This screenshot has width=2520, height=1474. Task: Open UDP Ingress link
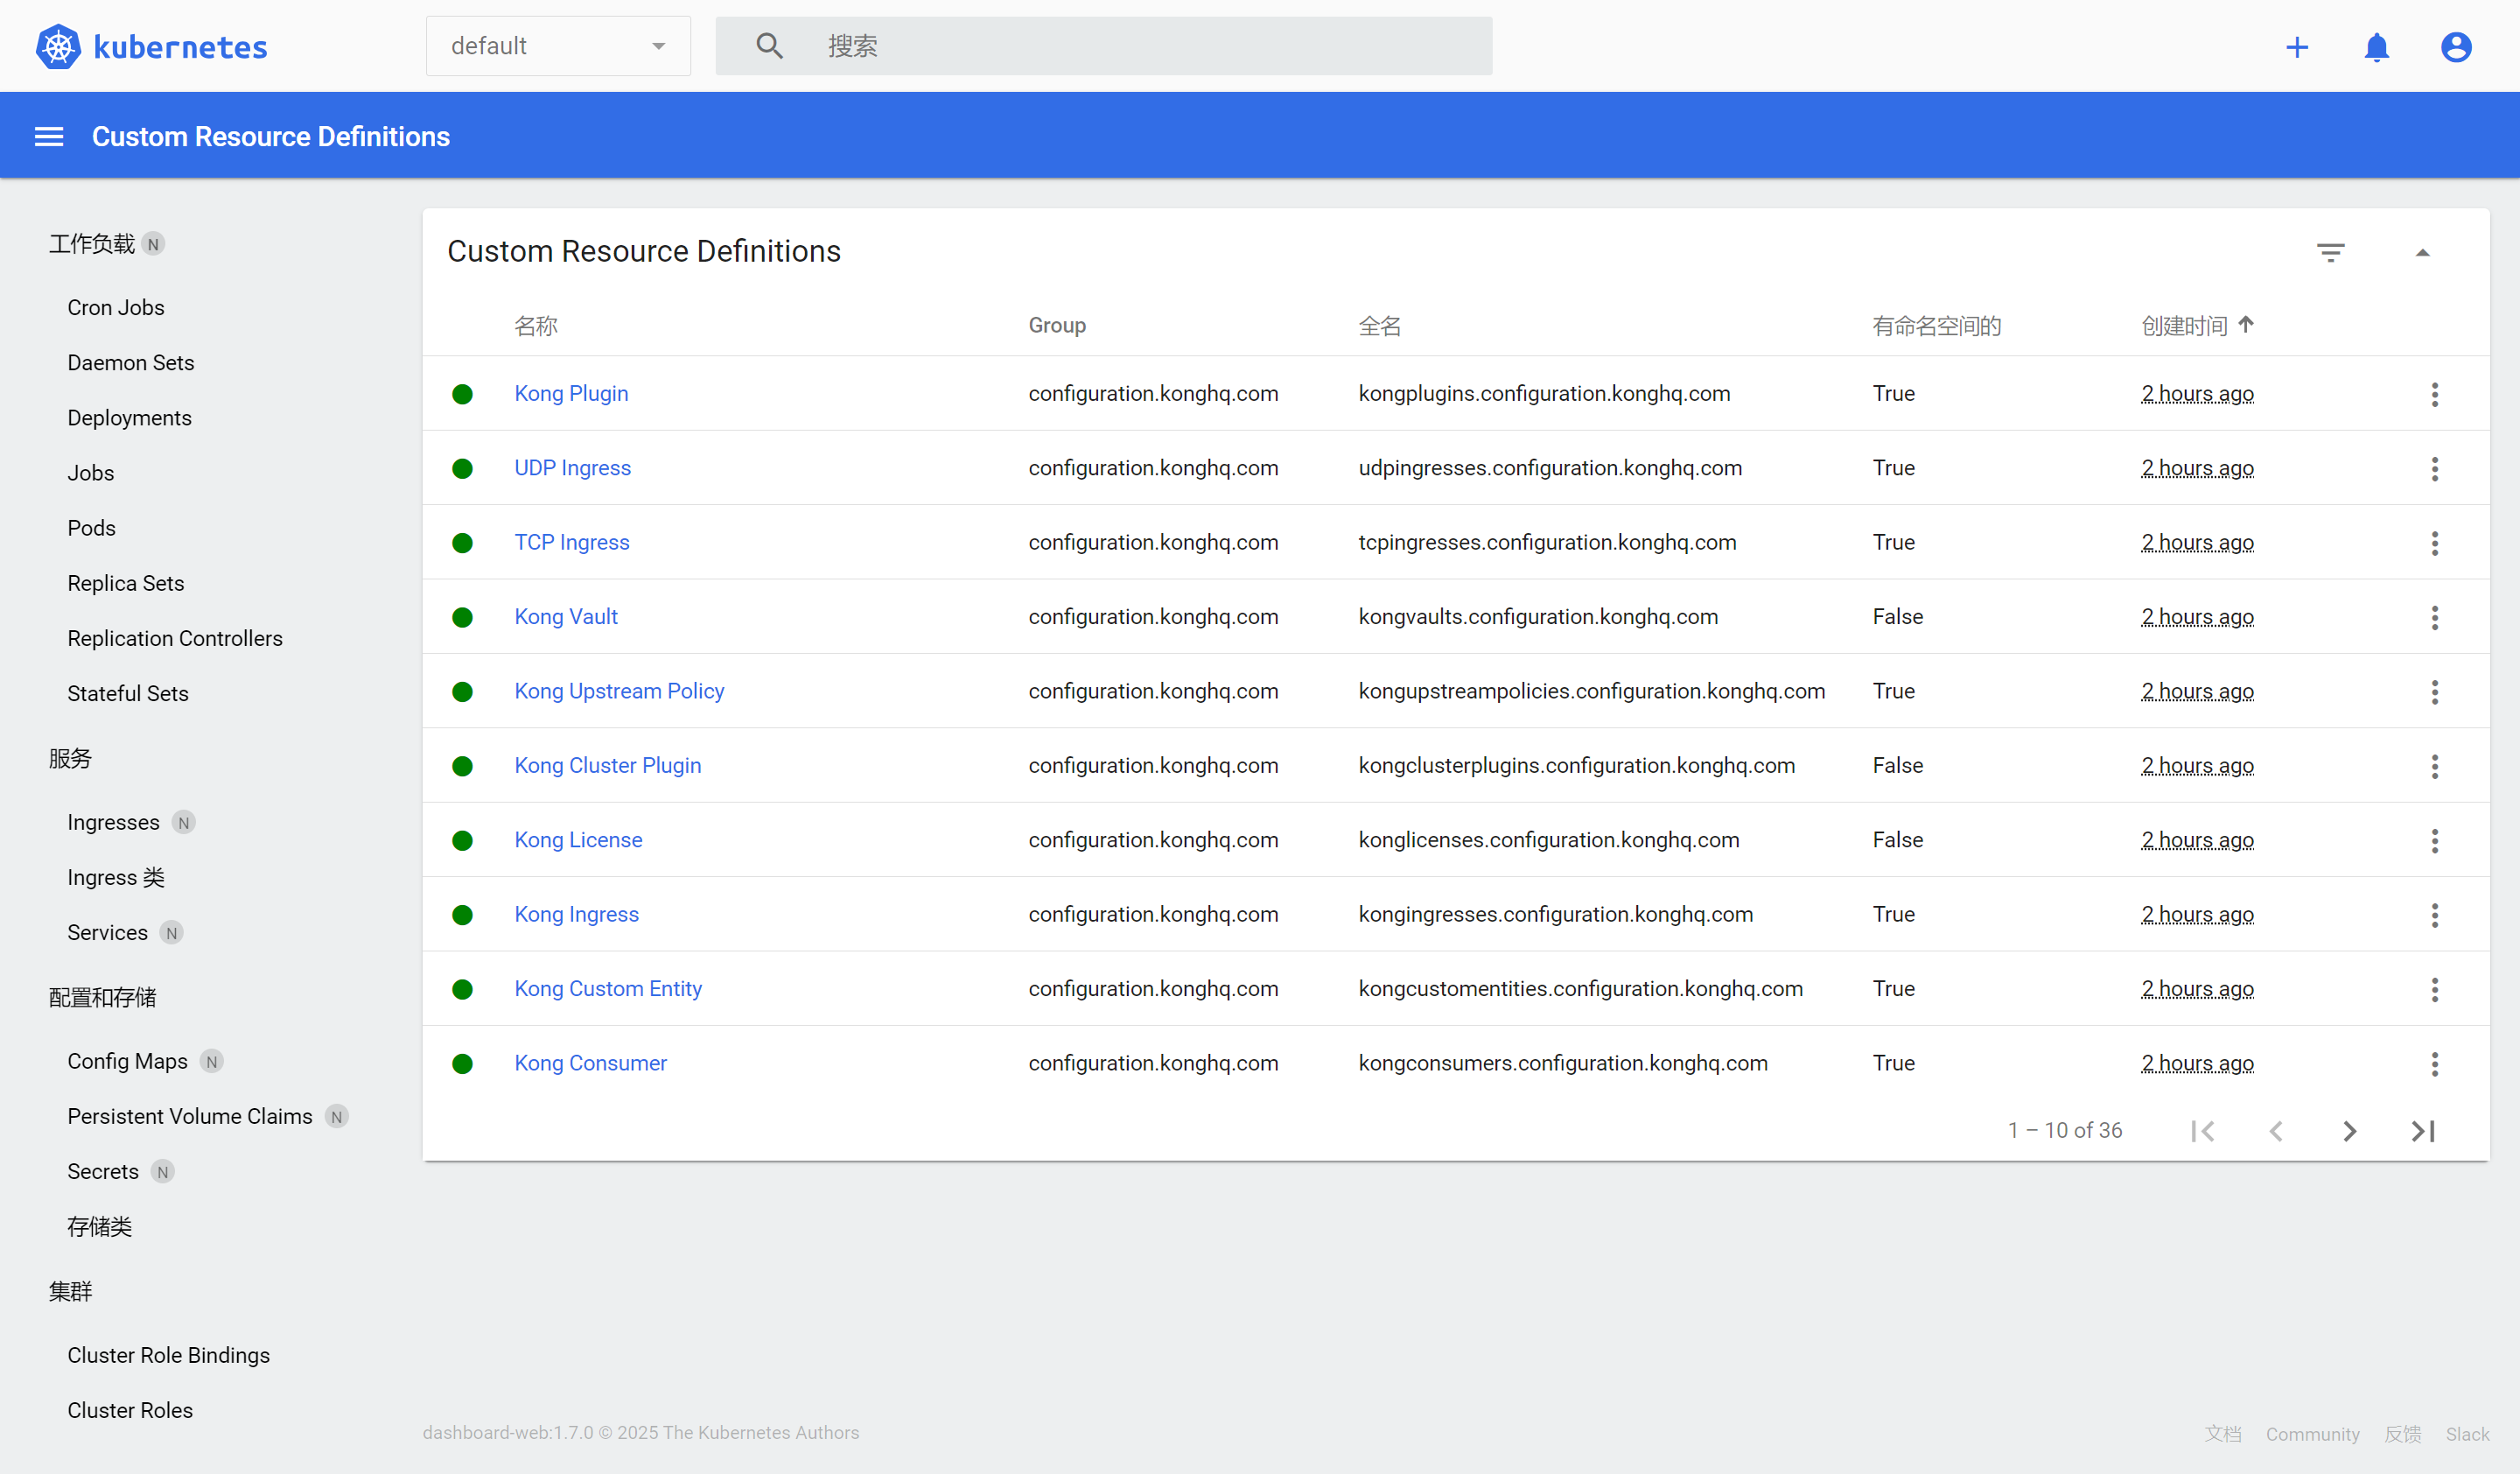coord(572,467)
